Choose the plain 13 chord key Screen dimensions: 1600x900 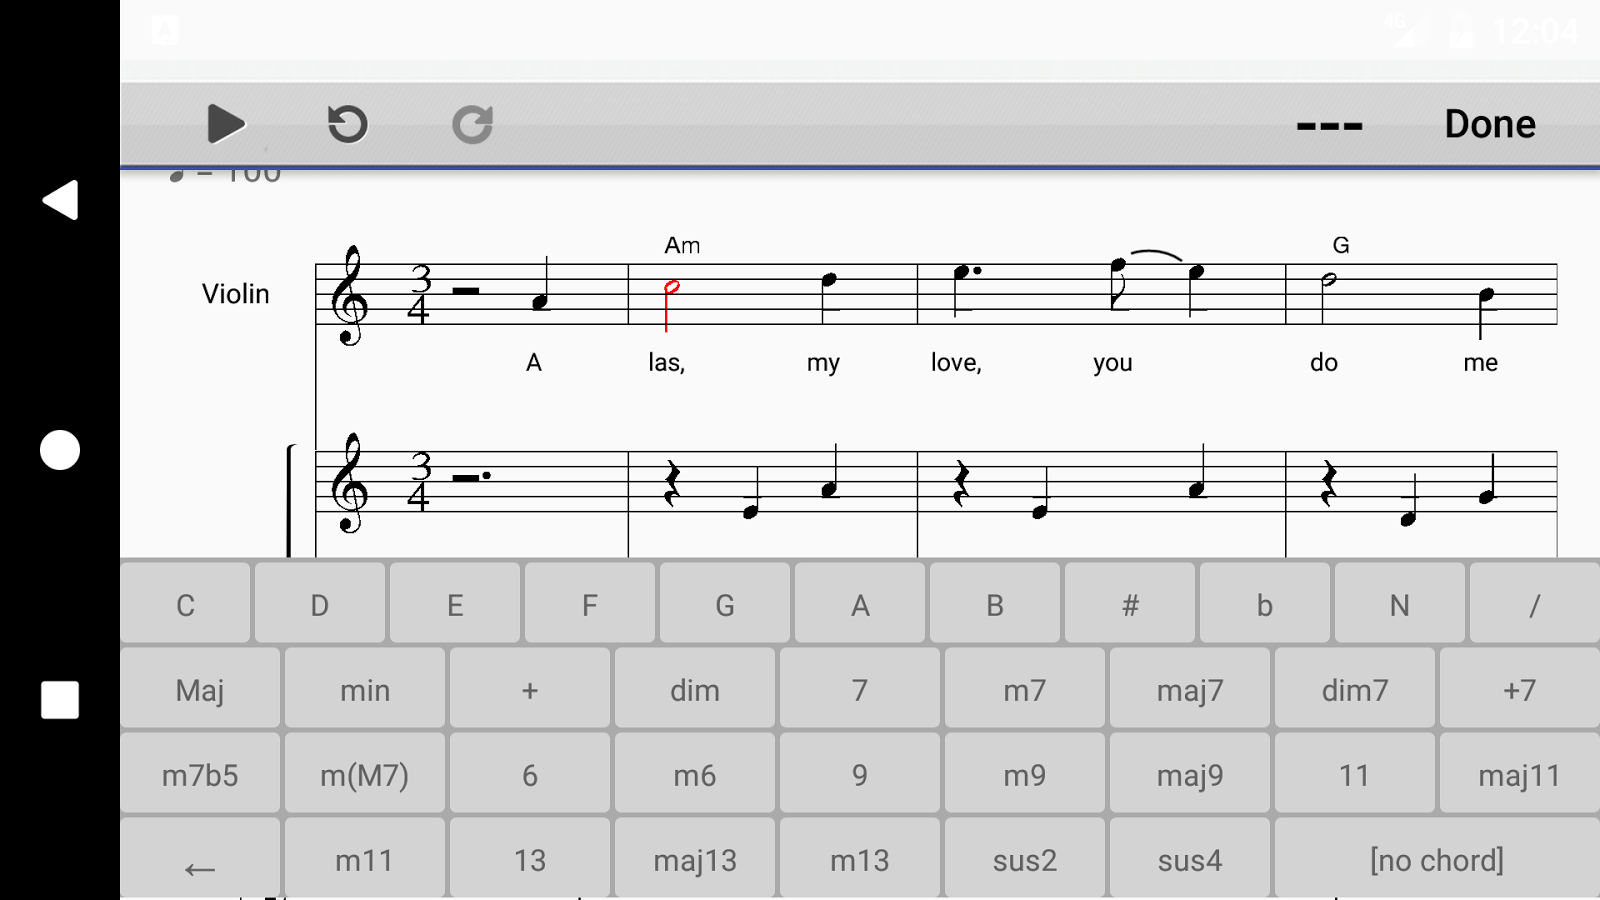(530, 858)
